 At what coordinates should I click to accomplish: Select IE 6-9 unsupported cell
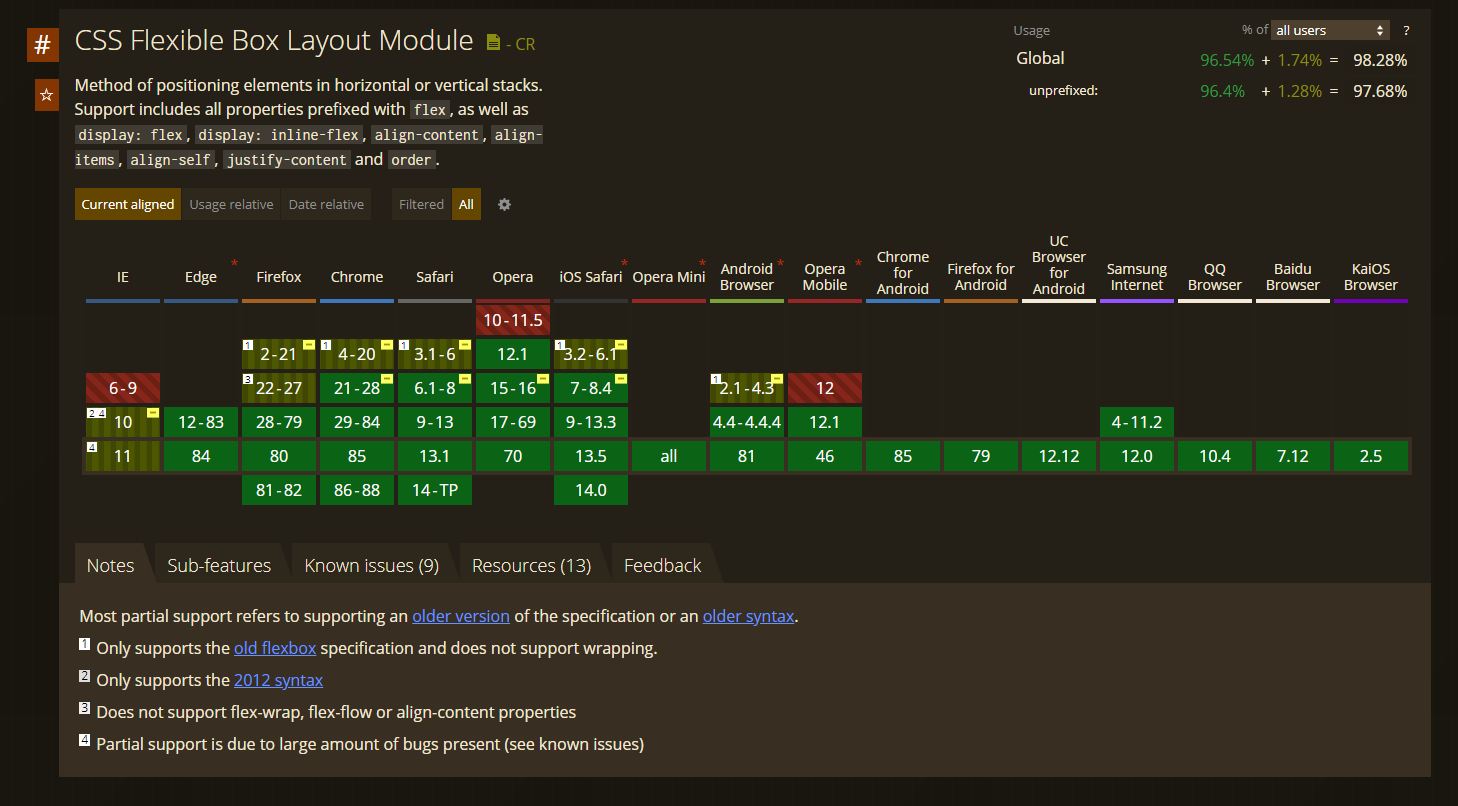pos(123,388)
